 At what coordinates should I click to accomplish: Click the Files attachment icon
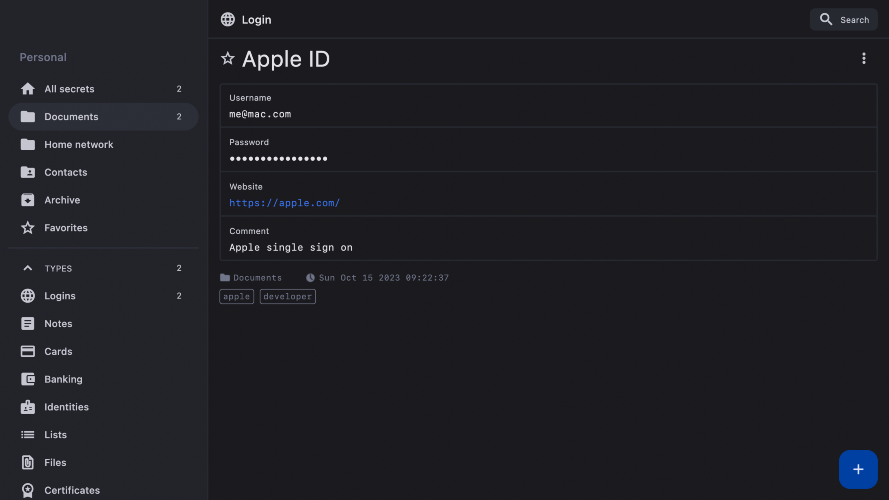pyautogui.click(x=27, y=463)
